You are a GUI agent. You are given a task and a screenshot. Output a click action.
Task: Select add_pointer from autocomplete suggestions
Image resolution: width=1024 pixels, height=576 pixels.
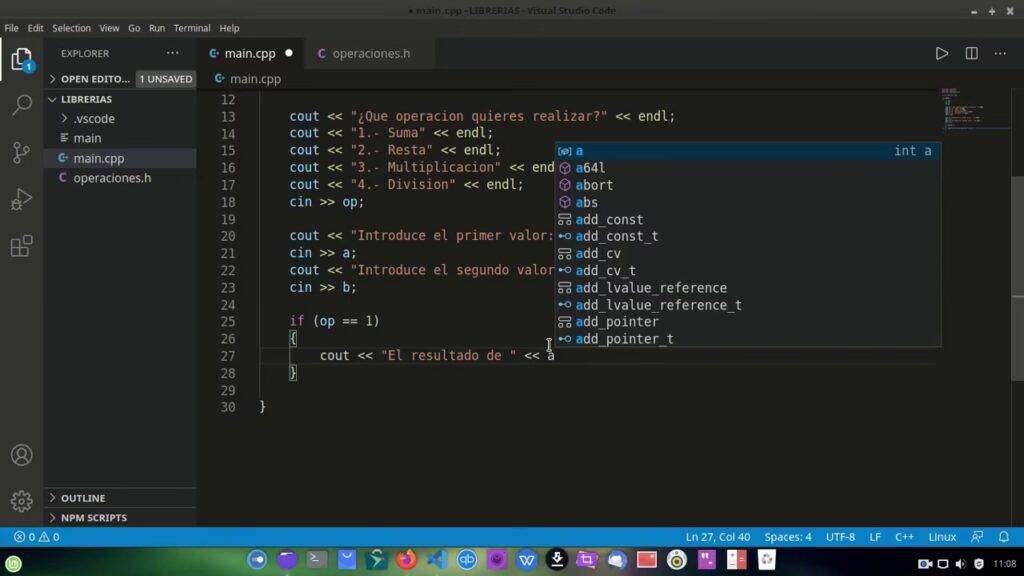616,322
